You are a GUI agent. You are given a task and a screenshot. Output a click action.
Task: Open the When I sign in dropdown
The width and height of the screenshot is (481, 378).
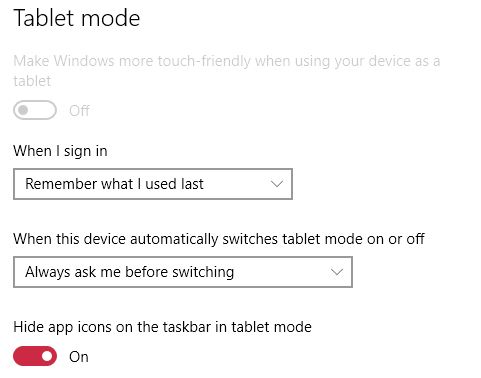click(153, 184)
